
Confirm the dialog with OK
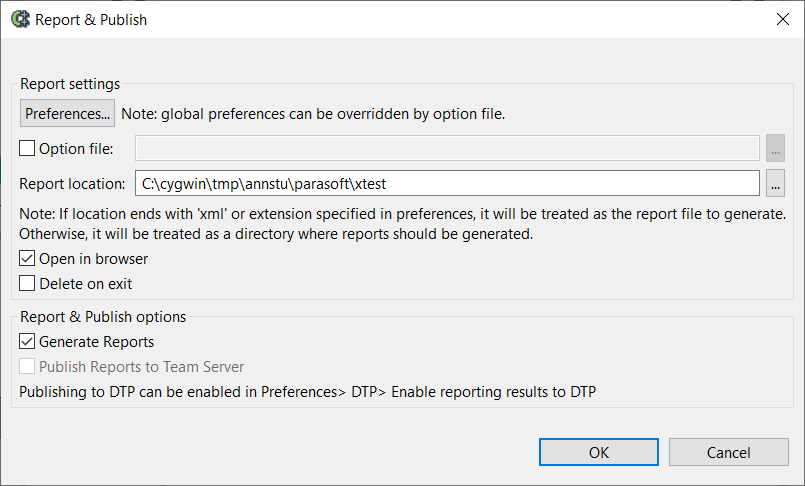coord(599,452)
